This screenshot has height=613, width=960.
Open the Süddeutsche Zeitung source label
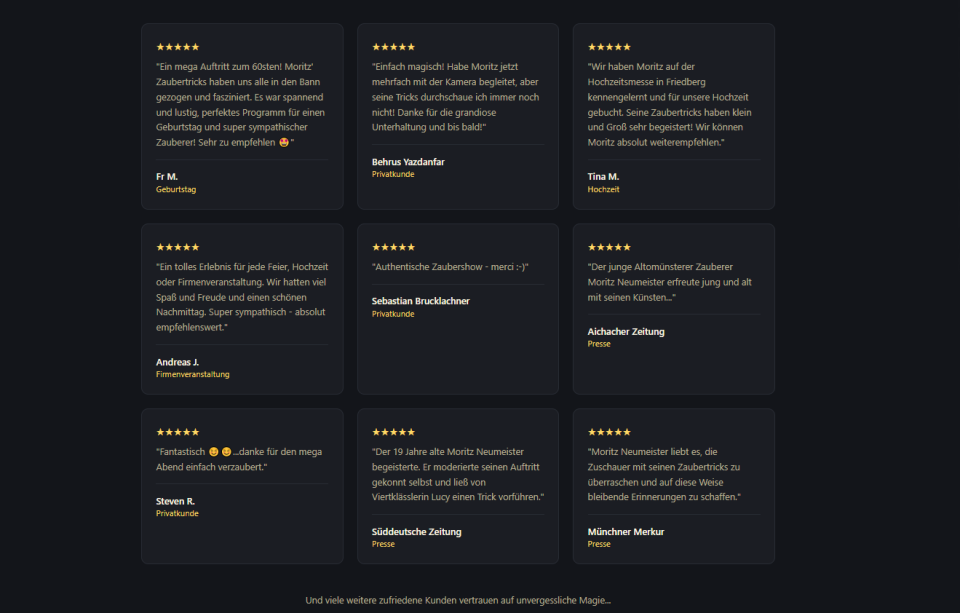coord(416,532)
